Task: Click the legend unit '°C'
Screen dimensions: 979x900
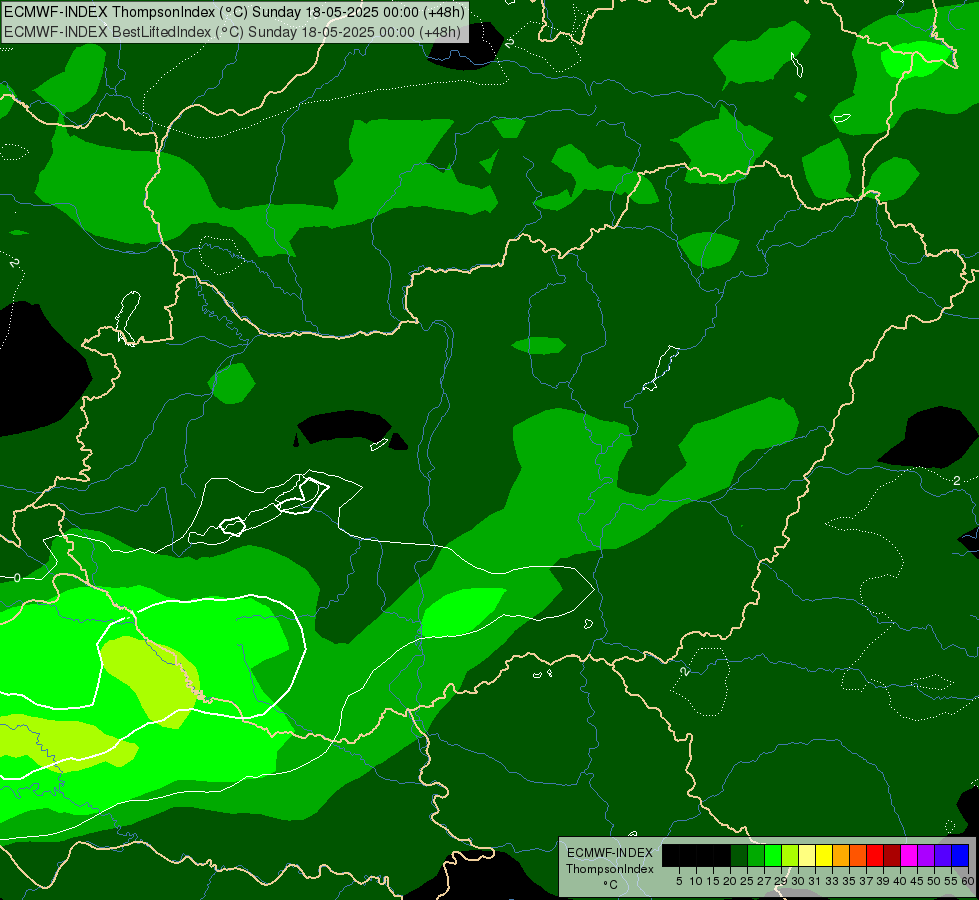Action: click(611, 885)
